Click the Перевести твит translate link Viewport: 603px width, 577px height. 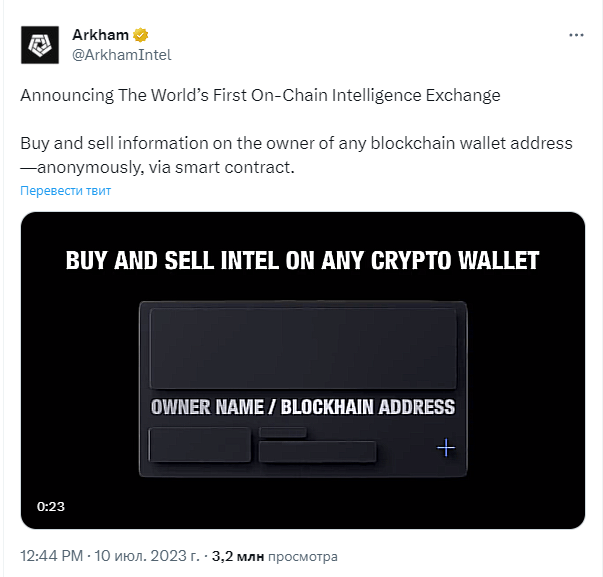pyautogui.click(x=65, y=190)
